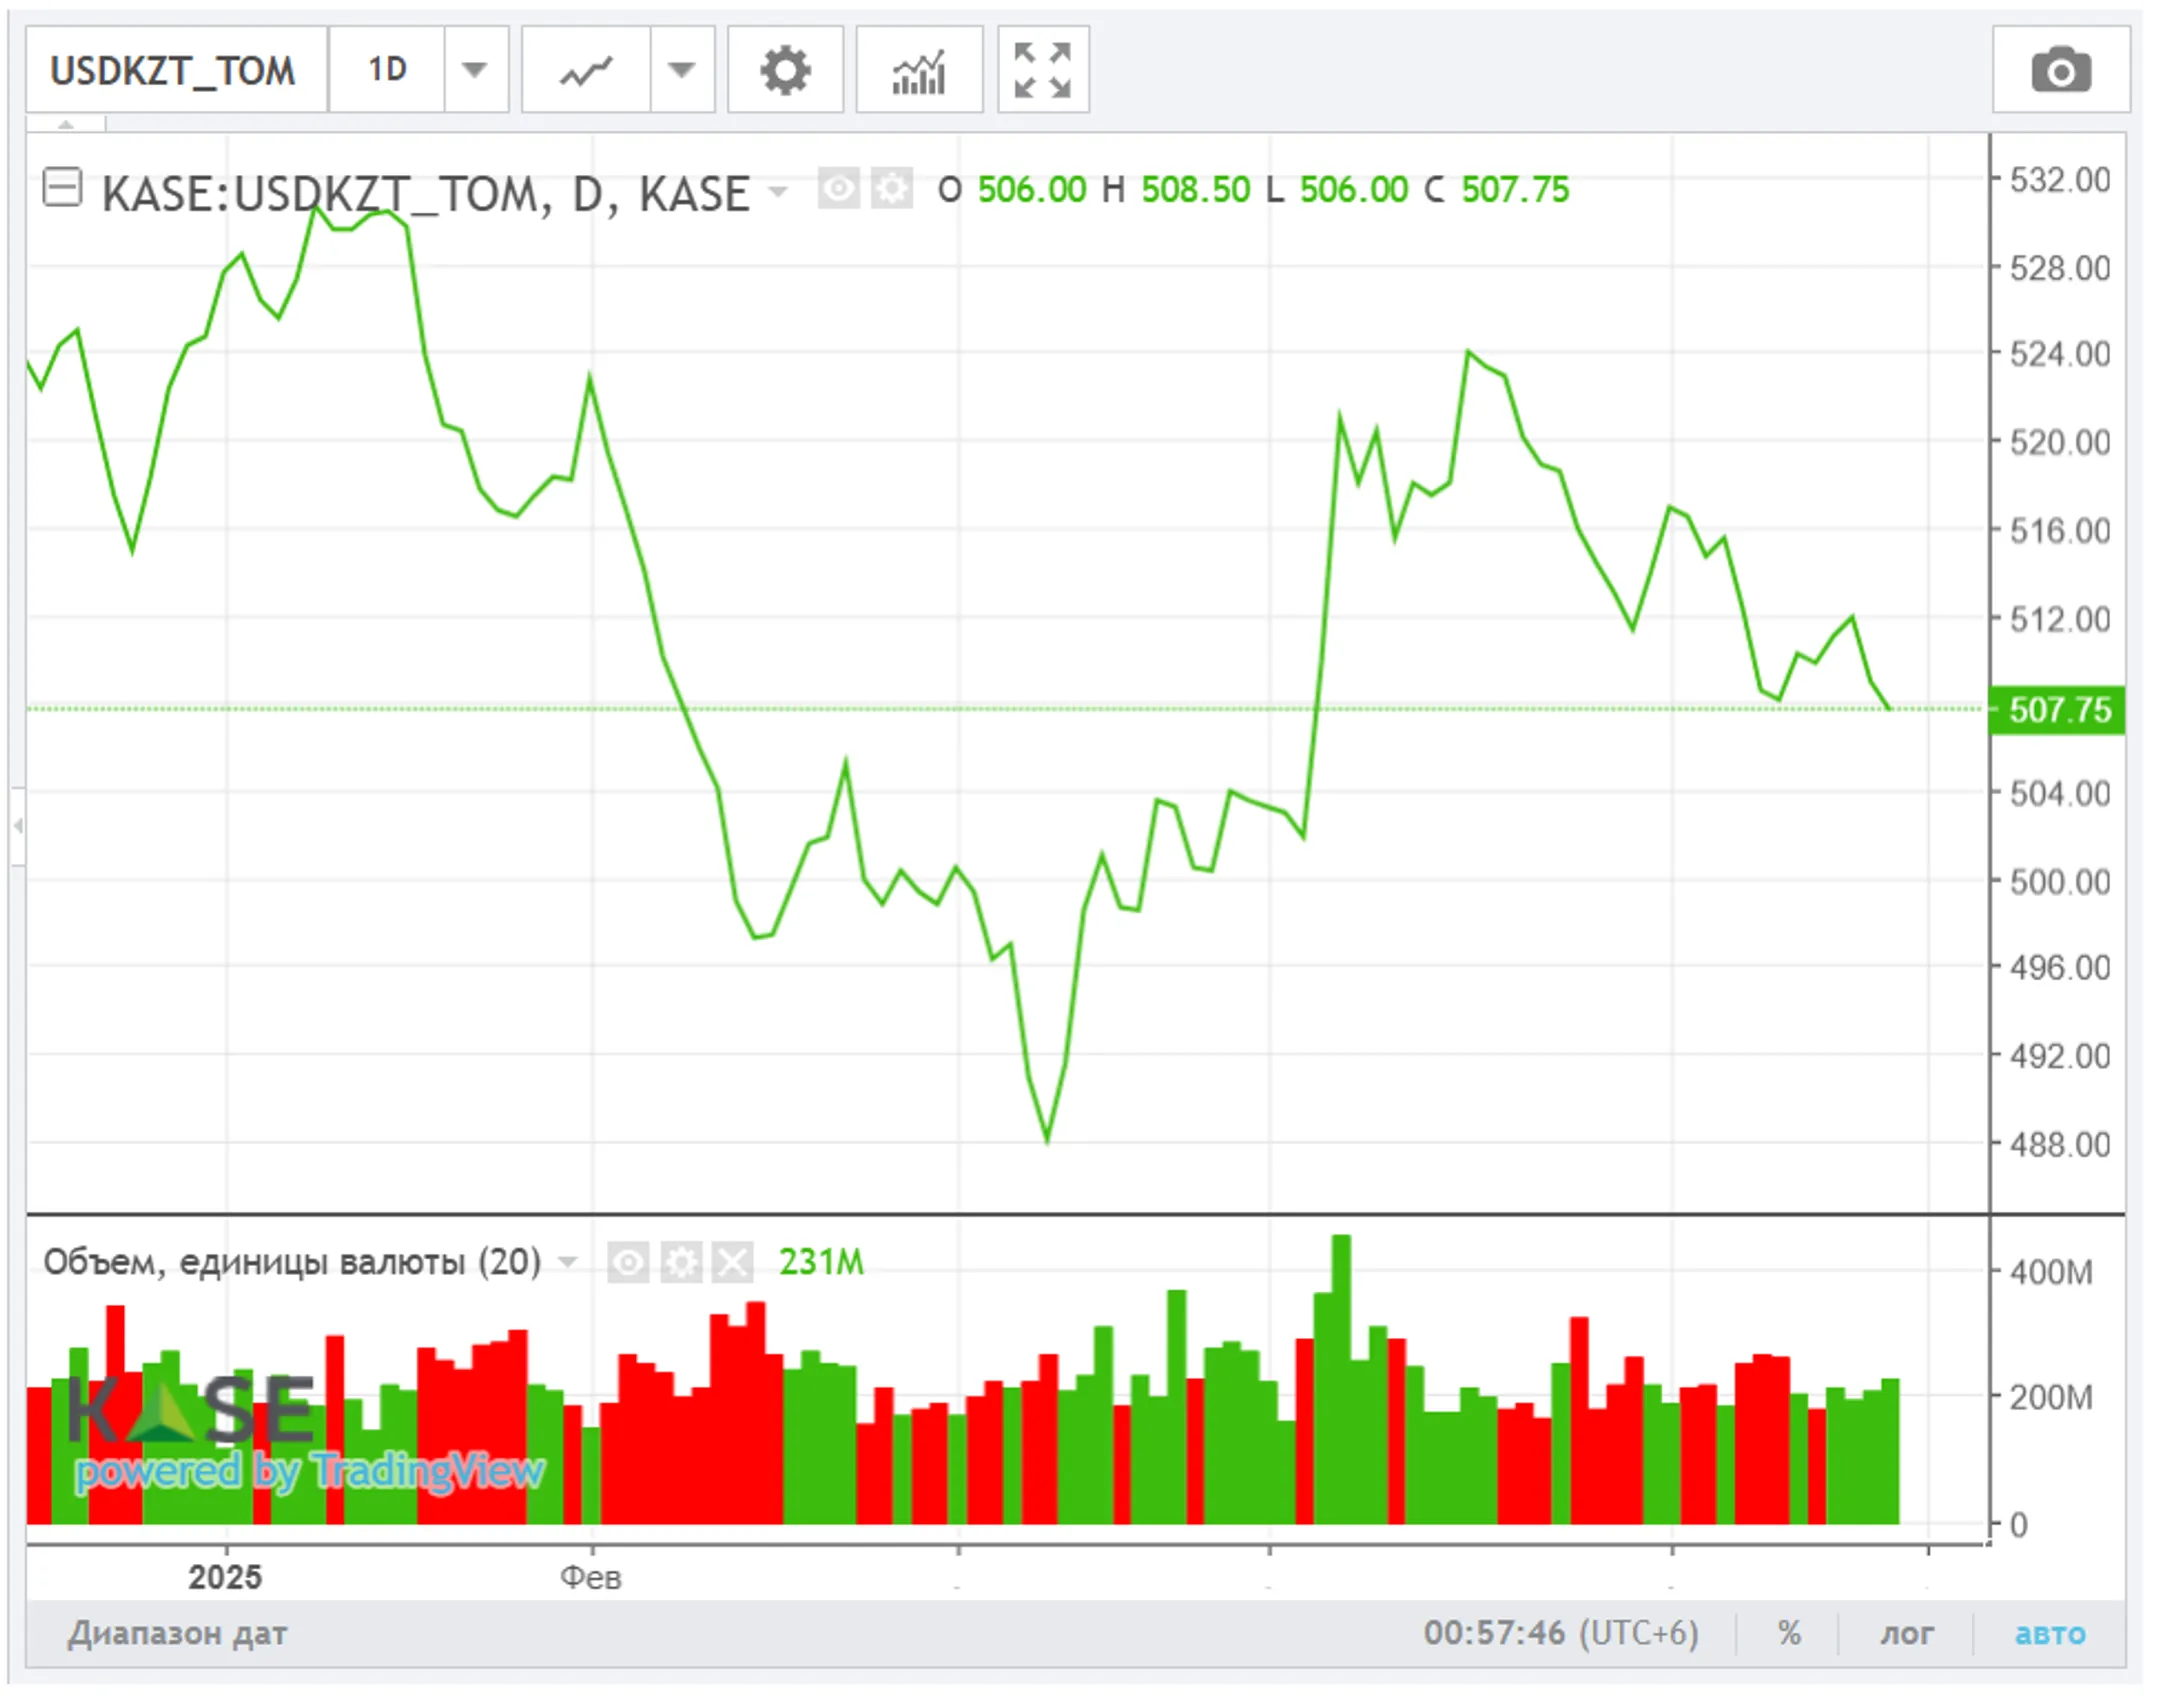
Task: Click the 1D interval button
Action: (387, 70)
